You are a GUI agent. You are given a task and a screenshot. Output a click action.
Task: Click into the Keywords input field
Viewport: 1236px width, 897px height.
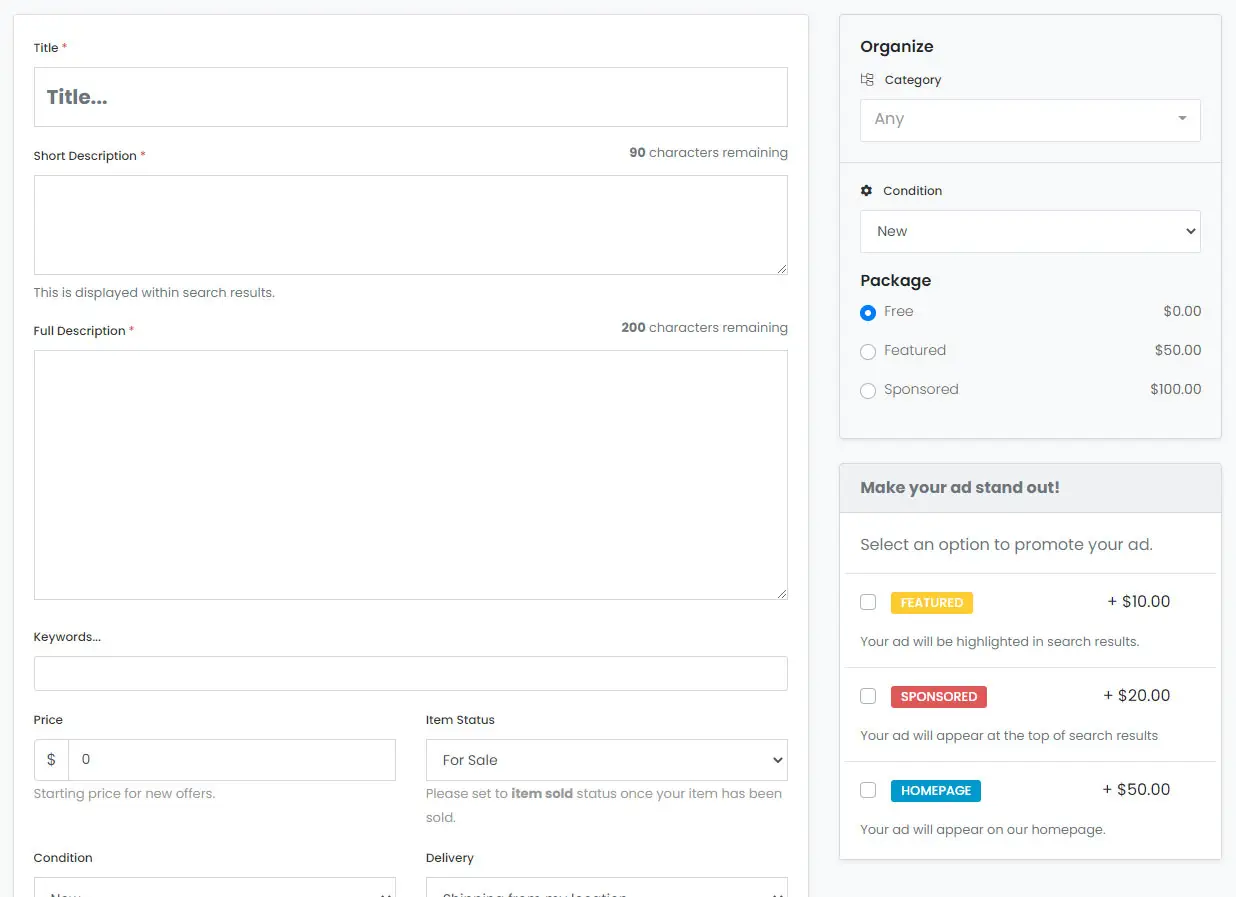(x=411, y=673)
